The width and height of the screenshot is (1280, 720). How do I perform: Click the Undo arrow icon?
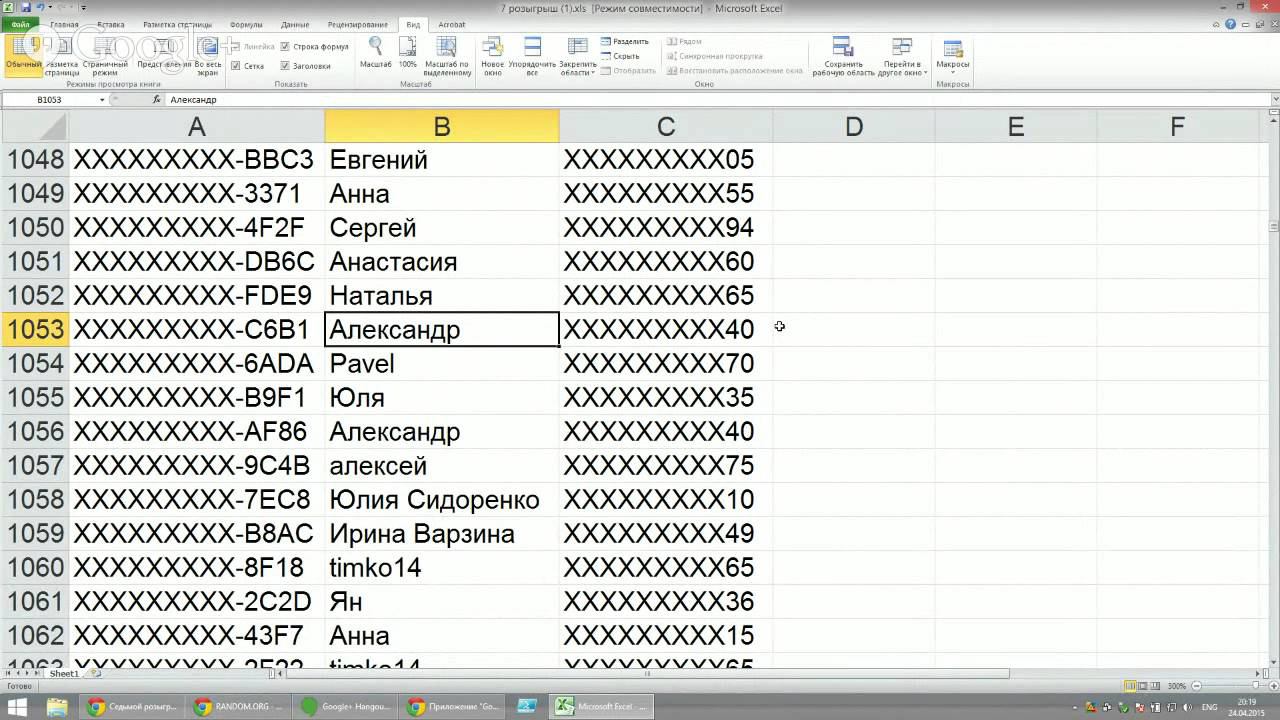tap(42, 8)
